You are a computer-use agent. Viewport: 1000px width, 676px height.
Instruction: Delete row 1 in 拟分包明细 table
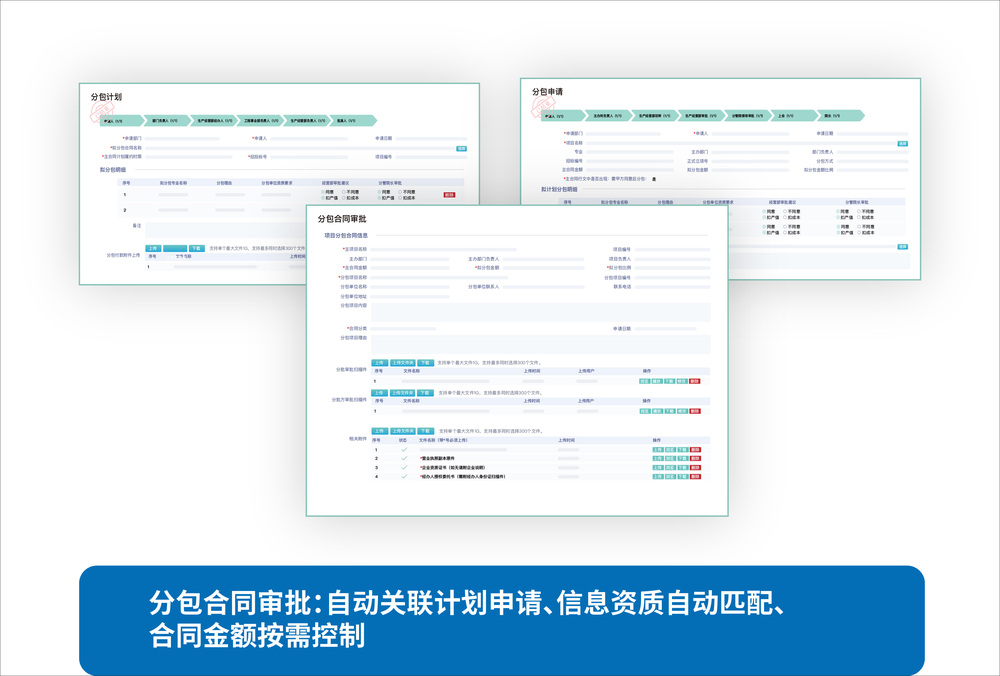(449, 195)
